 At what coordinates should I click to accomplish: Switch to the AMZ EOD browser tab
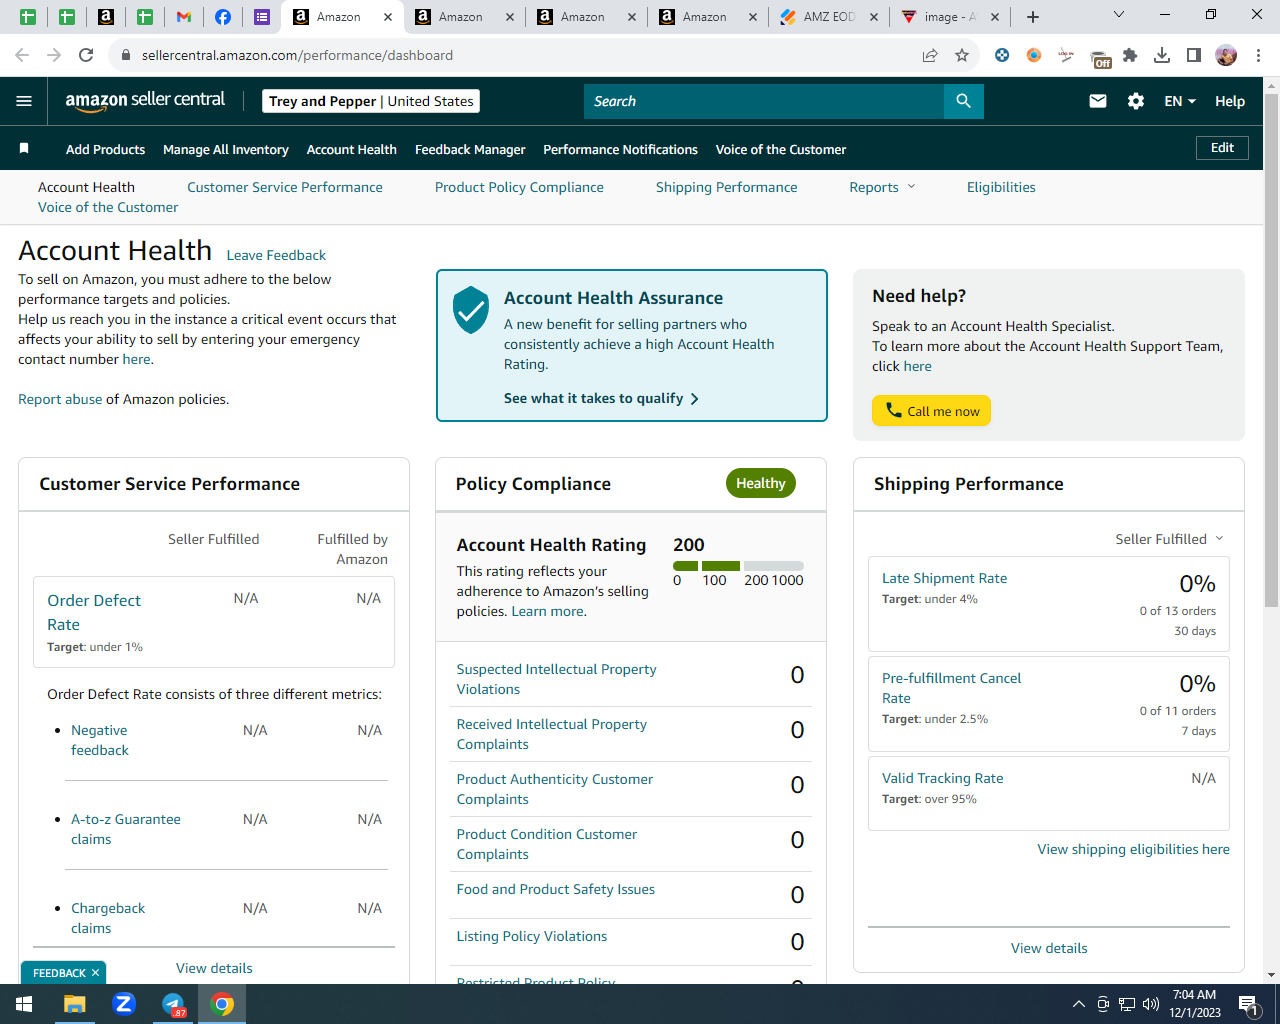click(x=829, y=17)
